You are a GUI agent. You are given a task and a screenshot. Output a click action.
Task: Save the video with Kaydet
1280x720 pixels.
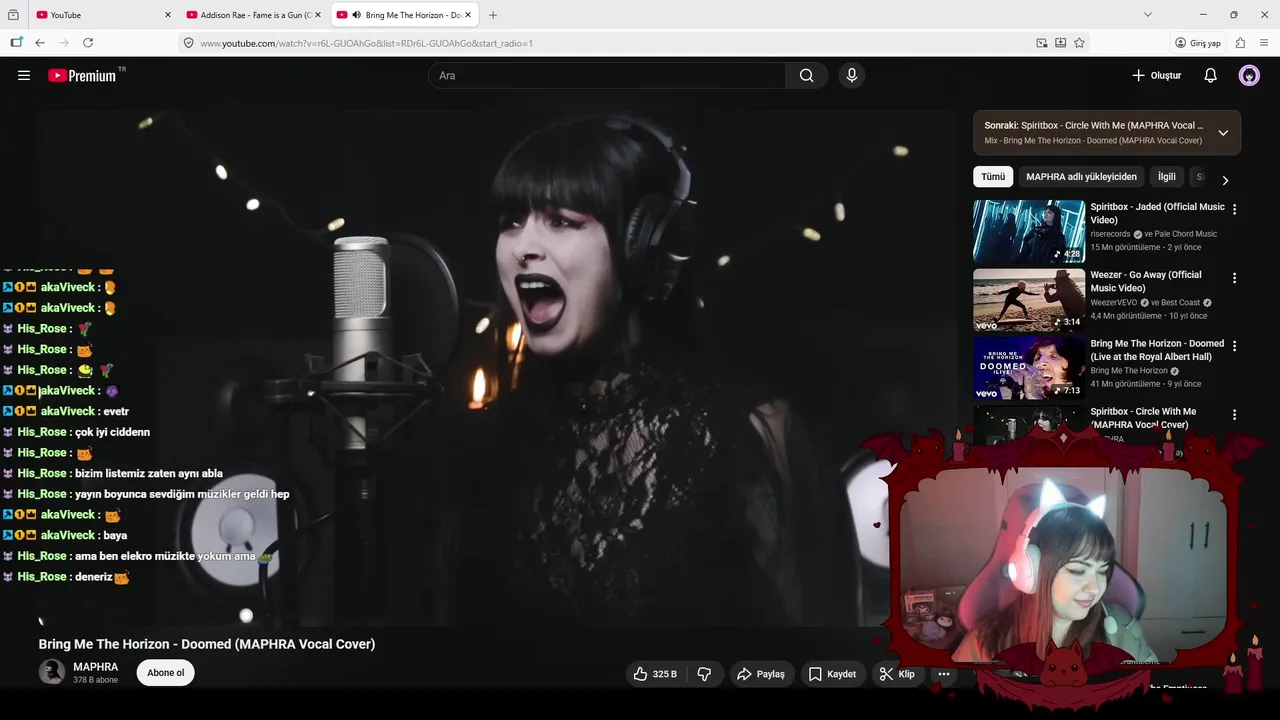click(x=832, y=674)
